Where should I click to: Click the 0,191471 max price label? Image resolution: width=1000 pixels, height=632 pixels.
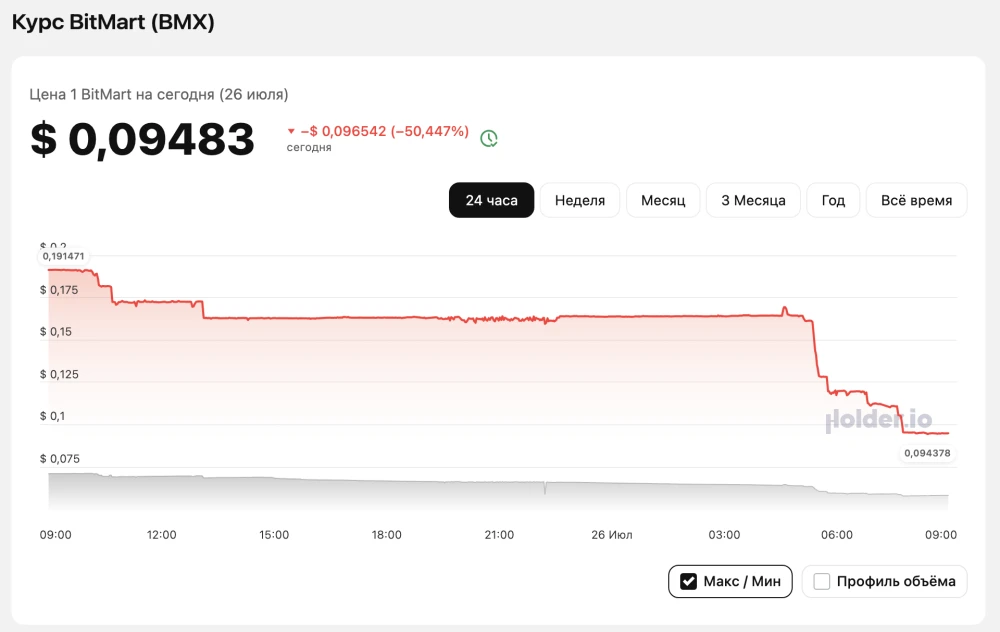coord(63,256)
